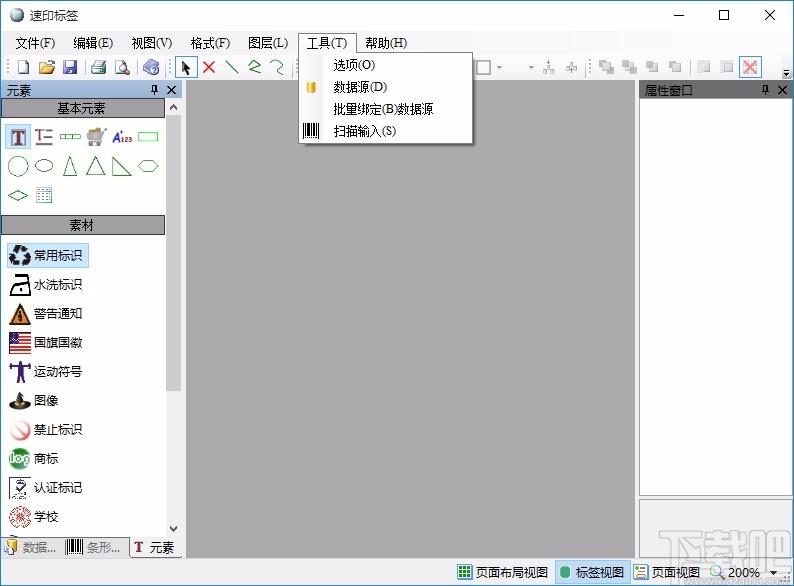Image resolution: width=794 pixels, height=586 pixels.
Task: Insert the hexagon shape element
Action: pos(148,166)
